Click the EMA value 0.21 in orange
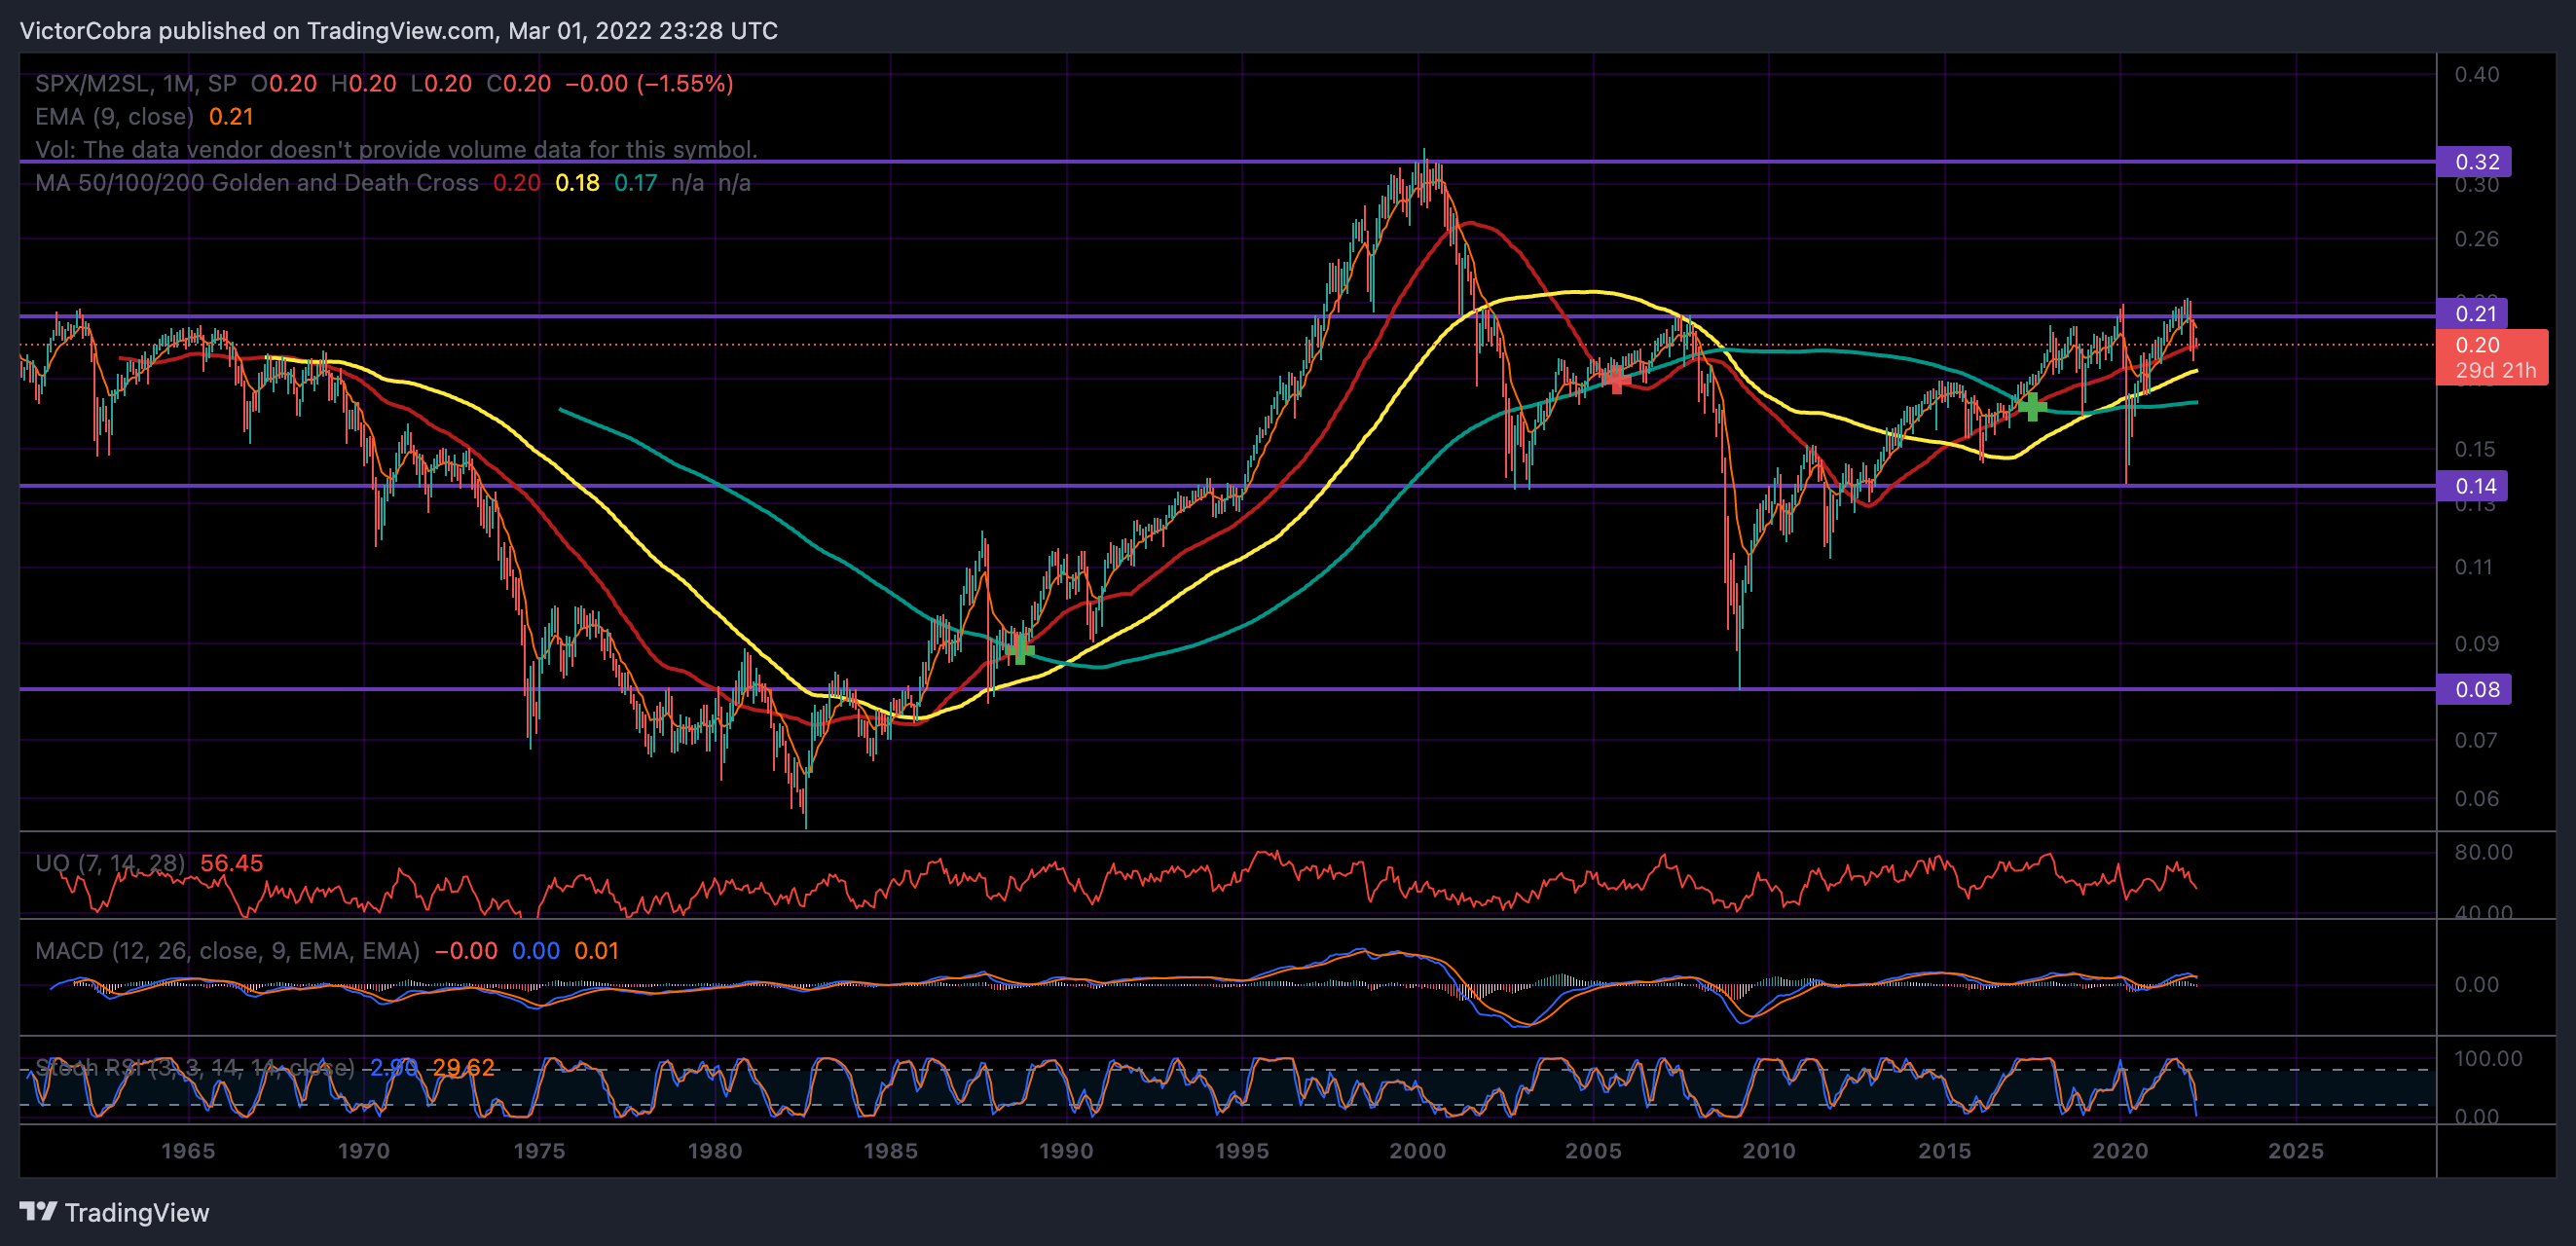 click(x=231, y=116)
